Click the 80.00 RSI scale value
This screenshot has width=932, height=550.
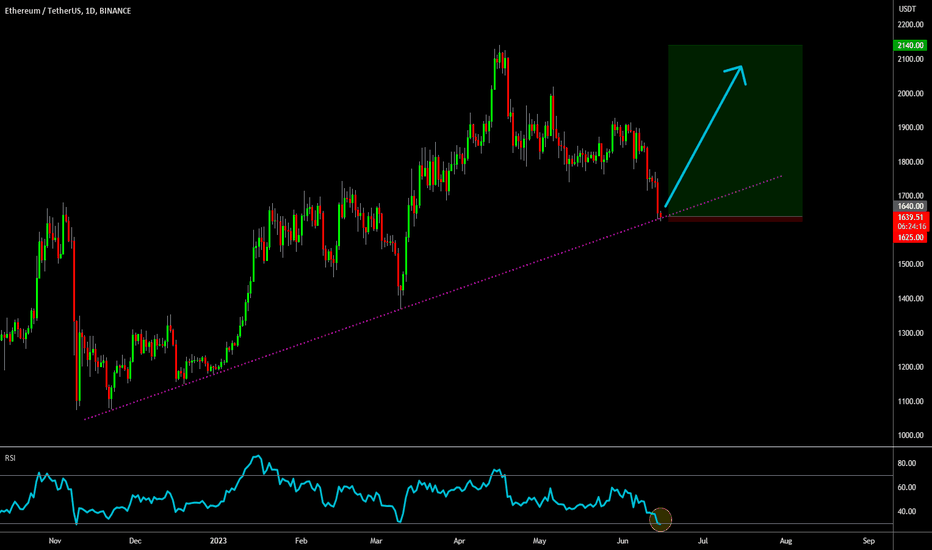906,463
